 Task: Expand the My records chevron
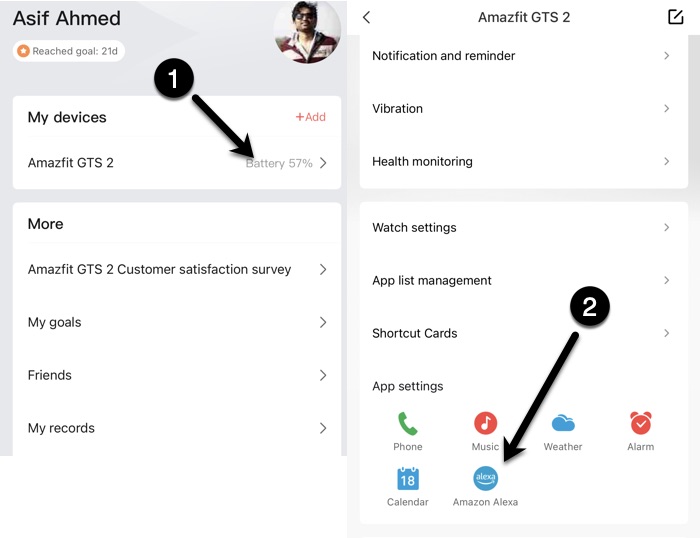323,428
